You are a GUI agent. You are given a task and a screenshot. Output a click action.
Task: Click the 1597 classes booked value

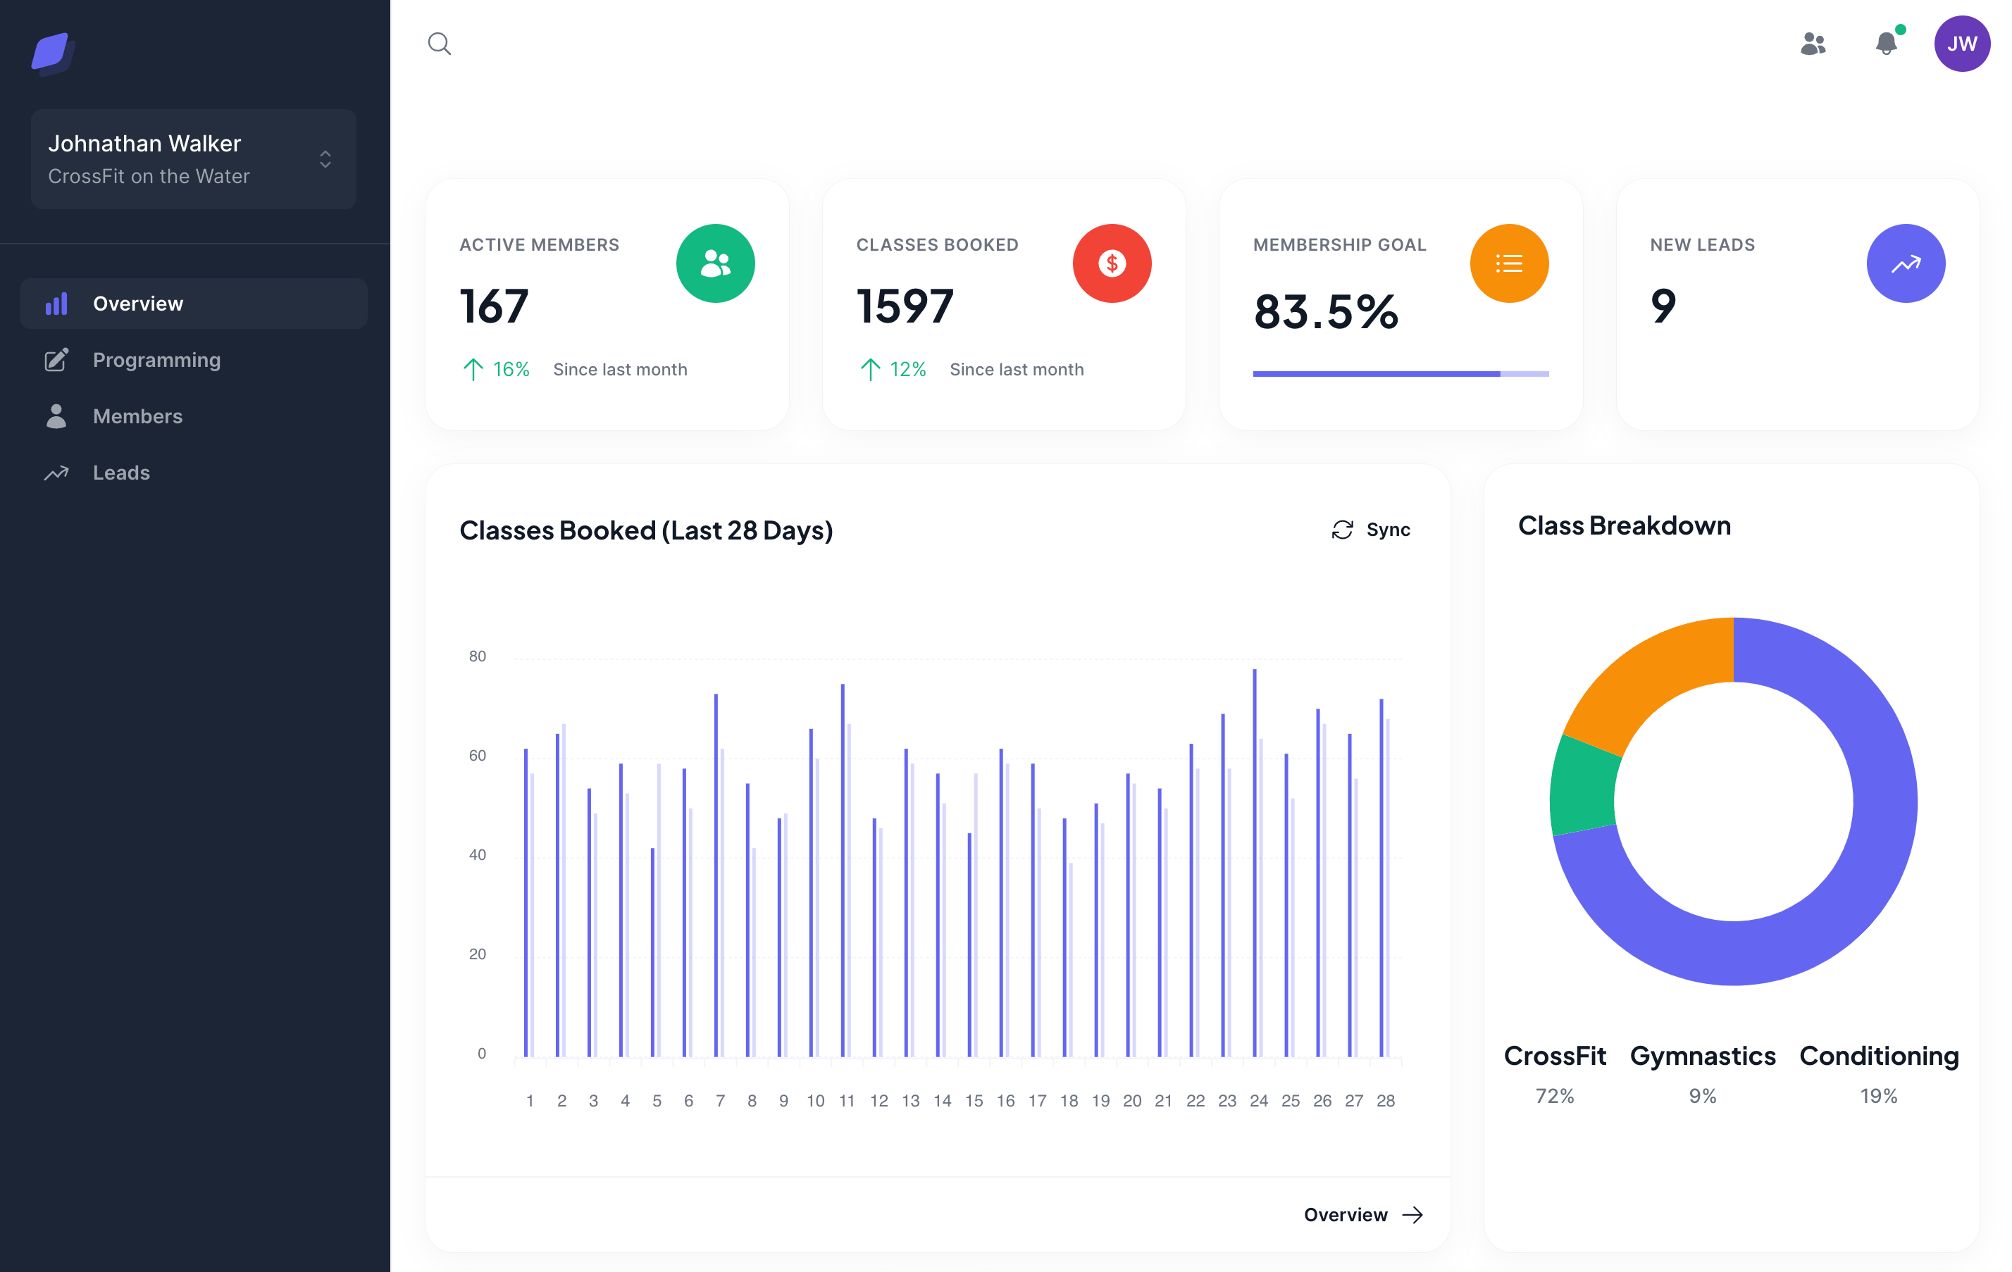905,306
